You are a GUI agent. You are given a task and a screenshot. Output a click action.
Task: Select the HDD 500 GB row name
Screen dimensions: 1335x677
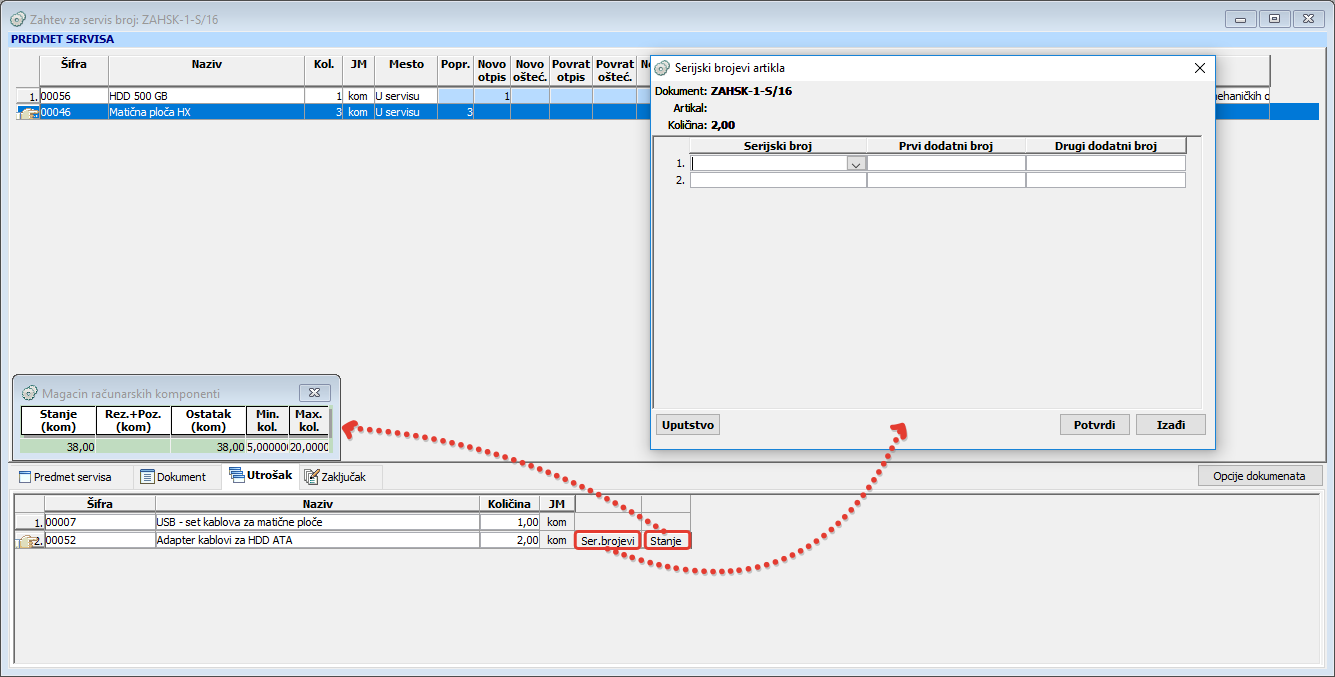(x=206, y=96)
